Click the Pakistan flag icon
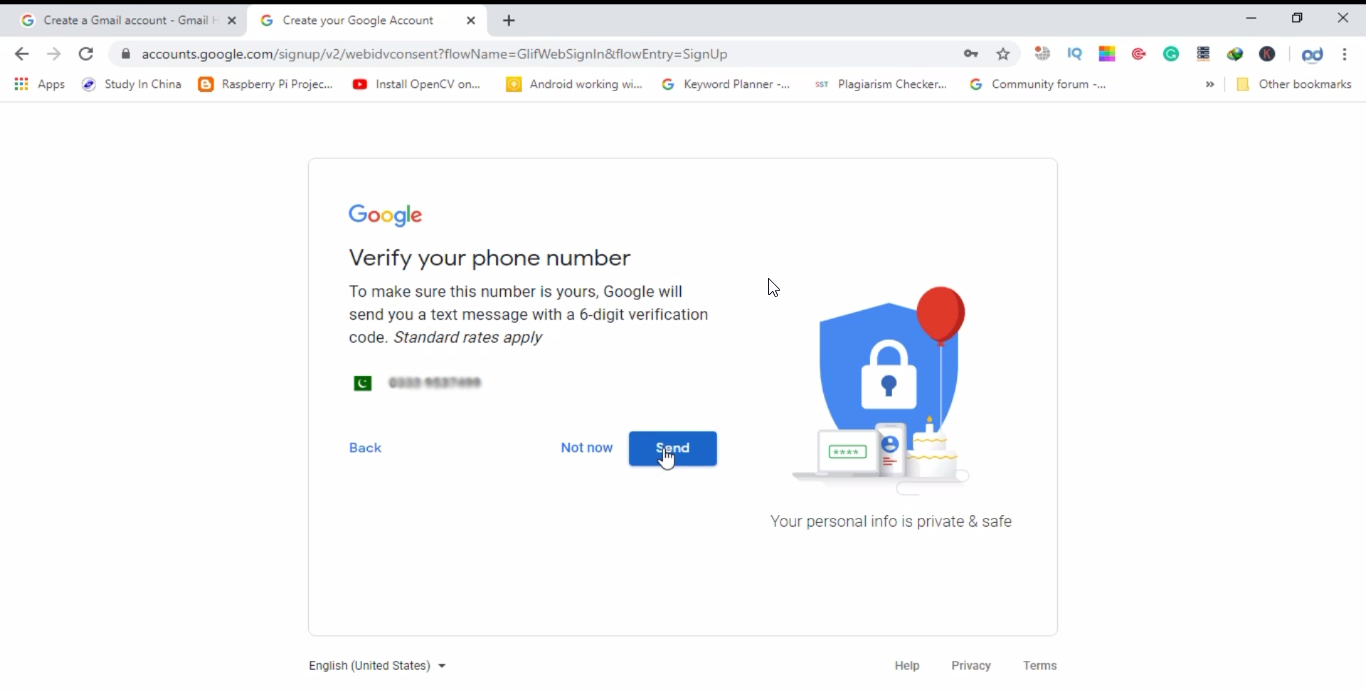This screenshot has height=692, width=1366. pos(363,383)
